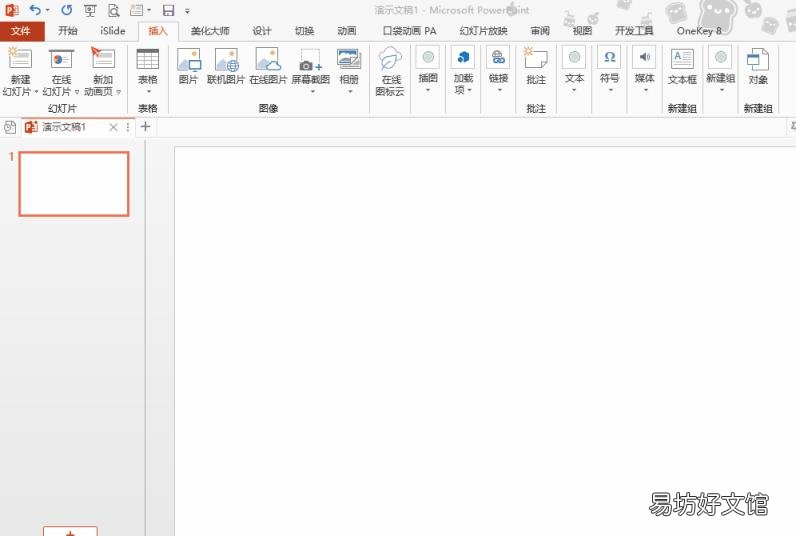Start slideshow from quick access toolbar icon
This screenshot has height=536, width=796.
click(x=90, y=10)
